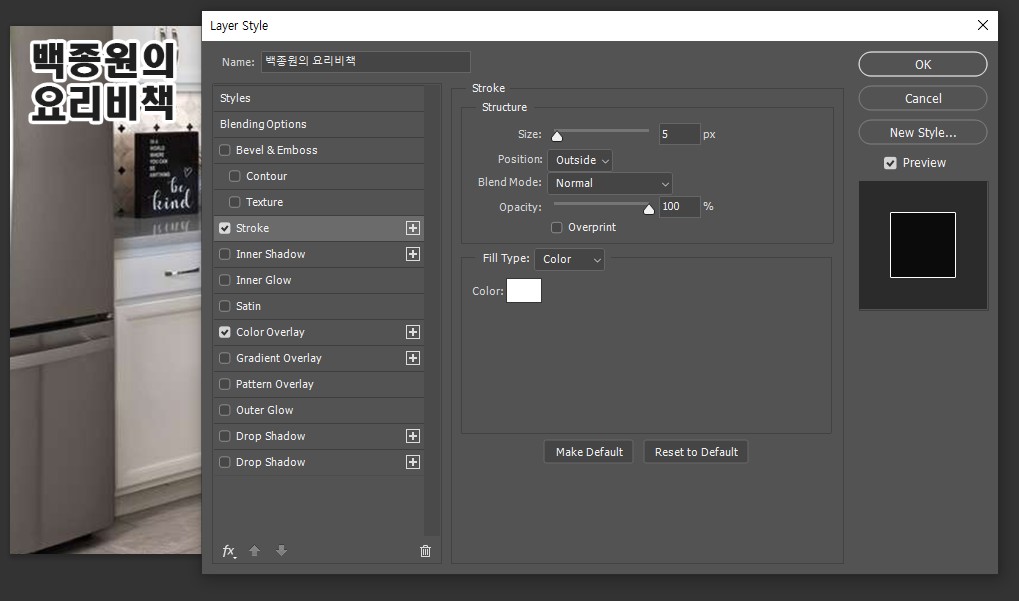The width and height of the screenshot is (1019, 601).
Task: Open the Blend Mode dropdown set to Normal
Action: tap(610, 183)
